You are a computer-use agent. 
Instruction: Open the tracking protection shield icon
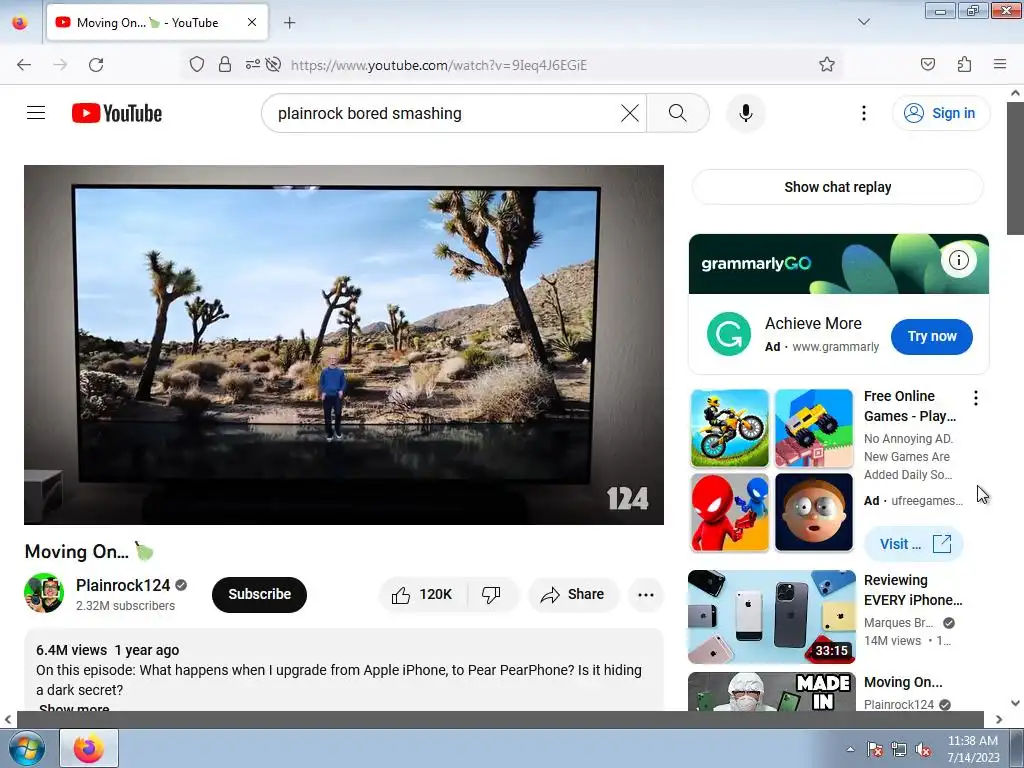pyautogui.click(x=197, y=65)
